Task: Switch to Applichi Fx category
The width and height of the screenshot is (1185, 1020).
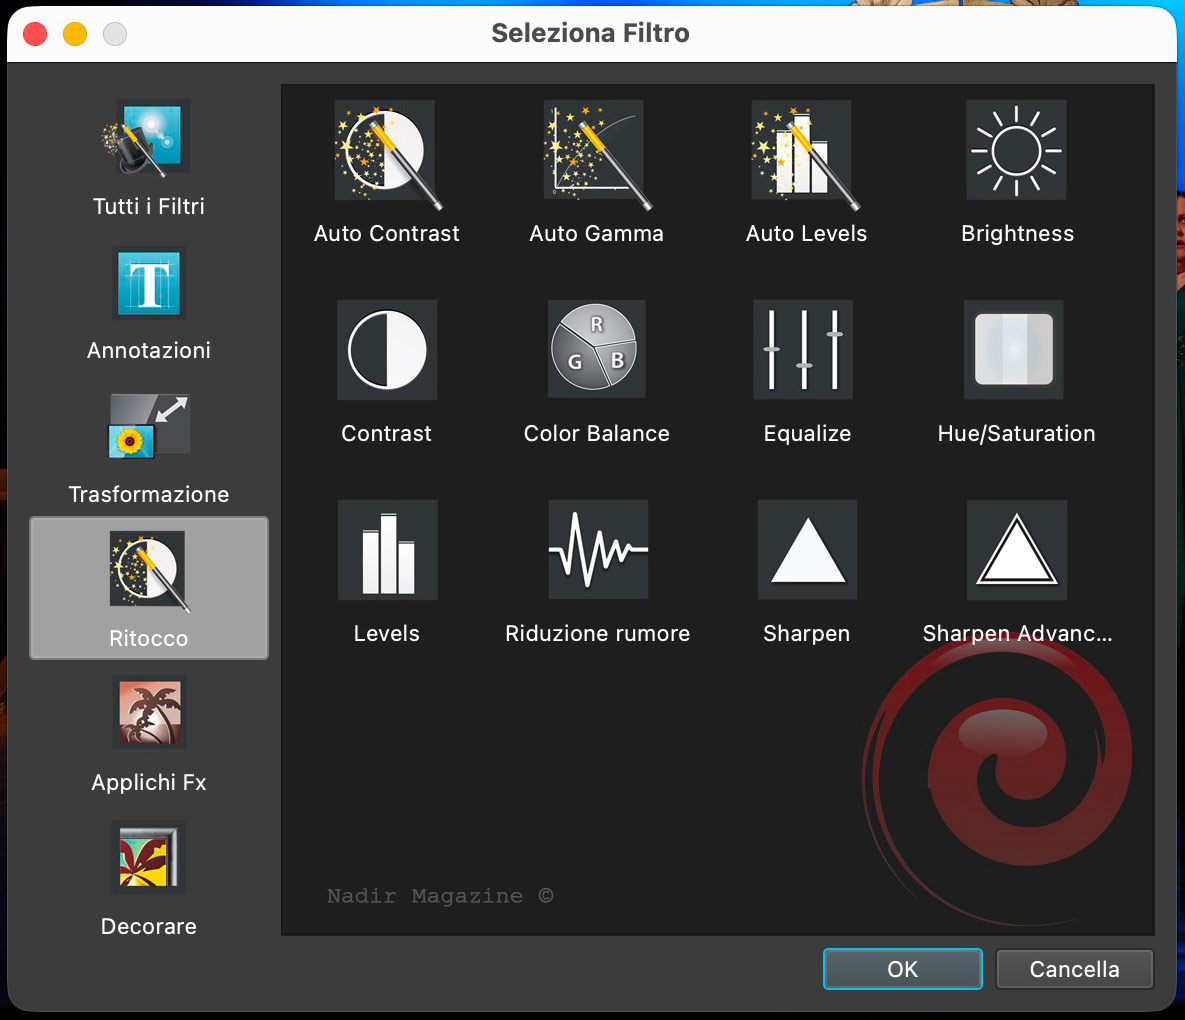Action: [x=149, y=734]
